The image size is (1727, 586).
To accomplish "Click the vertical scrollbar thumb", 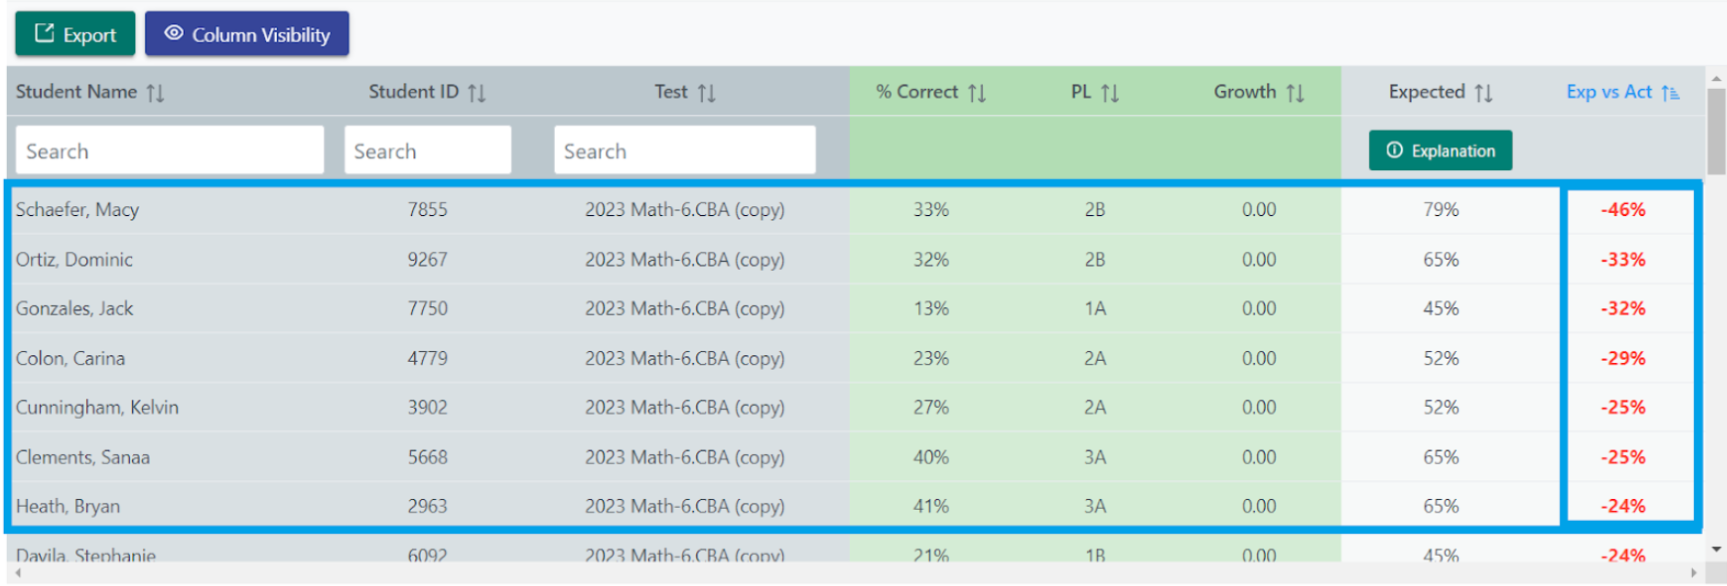I will point(1716,131).
